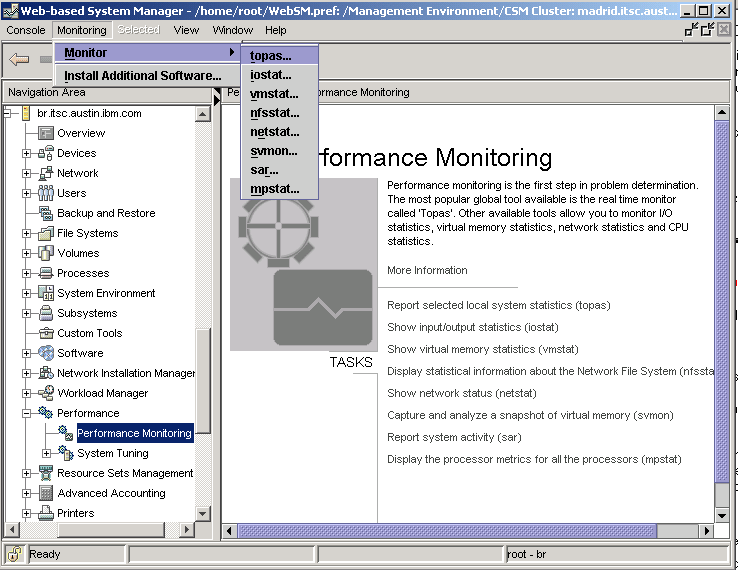Viewport: 738px width, 570px height.
Task: Open the Help menu
Action: 275,30
